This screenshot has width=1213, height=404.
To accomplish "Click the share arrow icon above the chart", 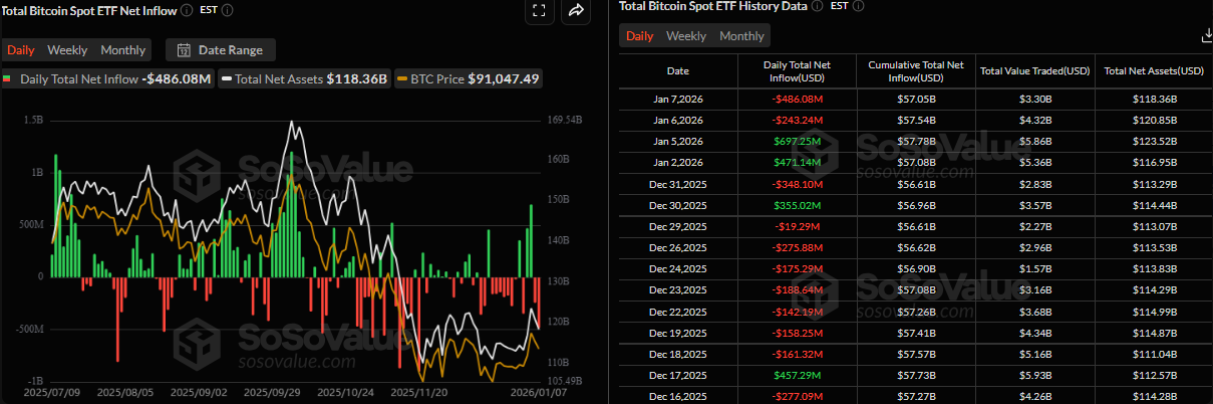I will coord(576,11).
